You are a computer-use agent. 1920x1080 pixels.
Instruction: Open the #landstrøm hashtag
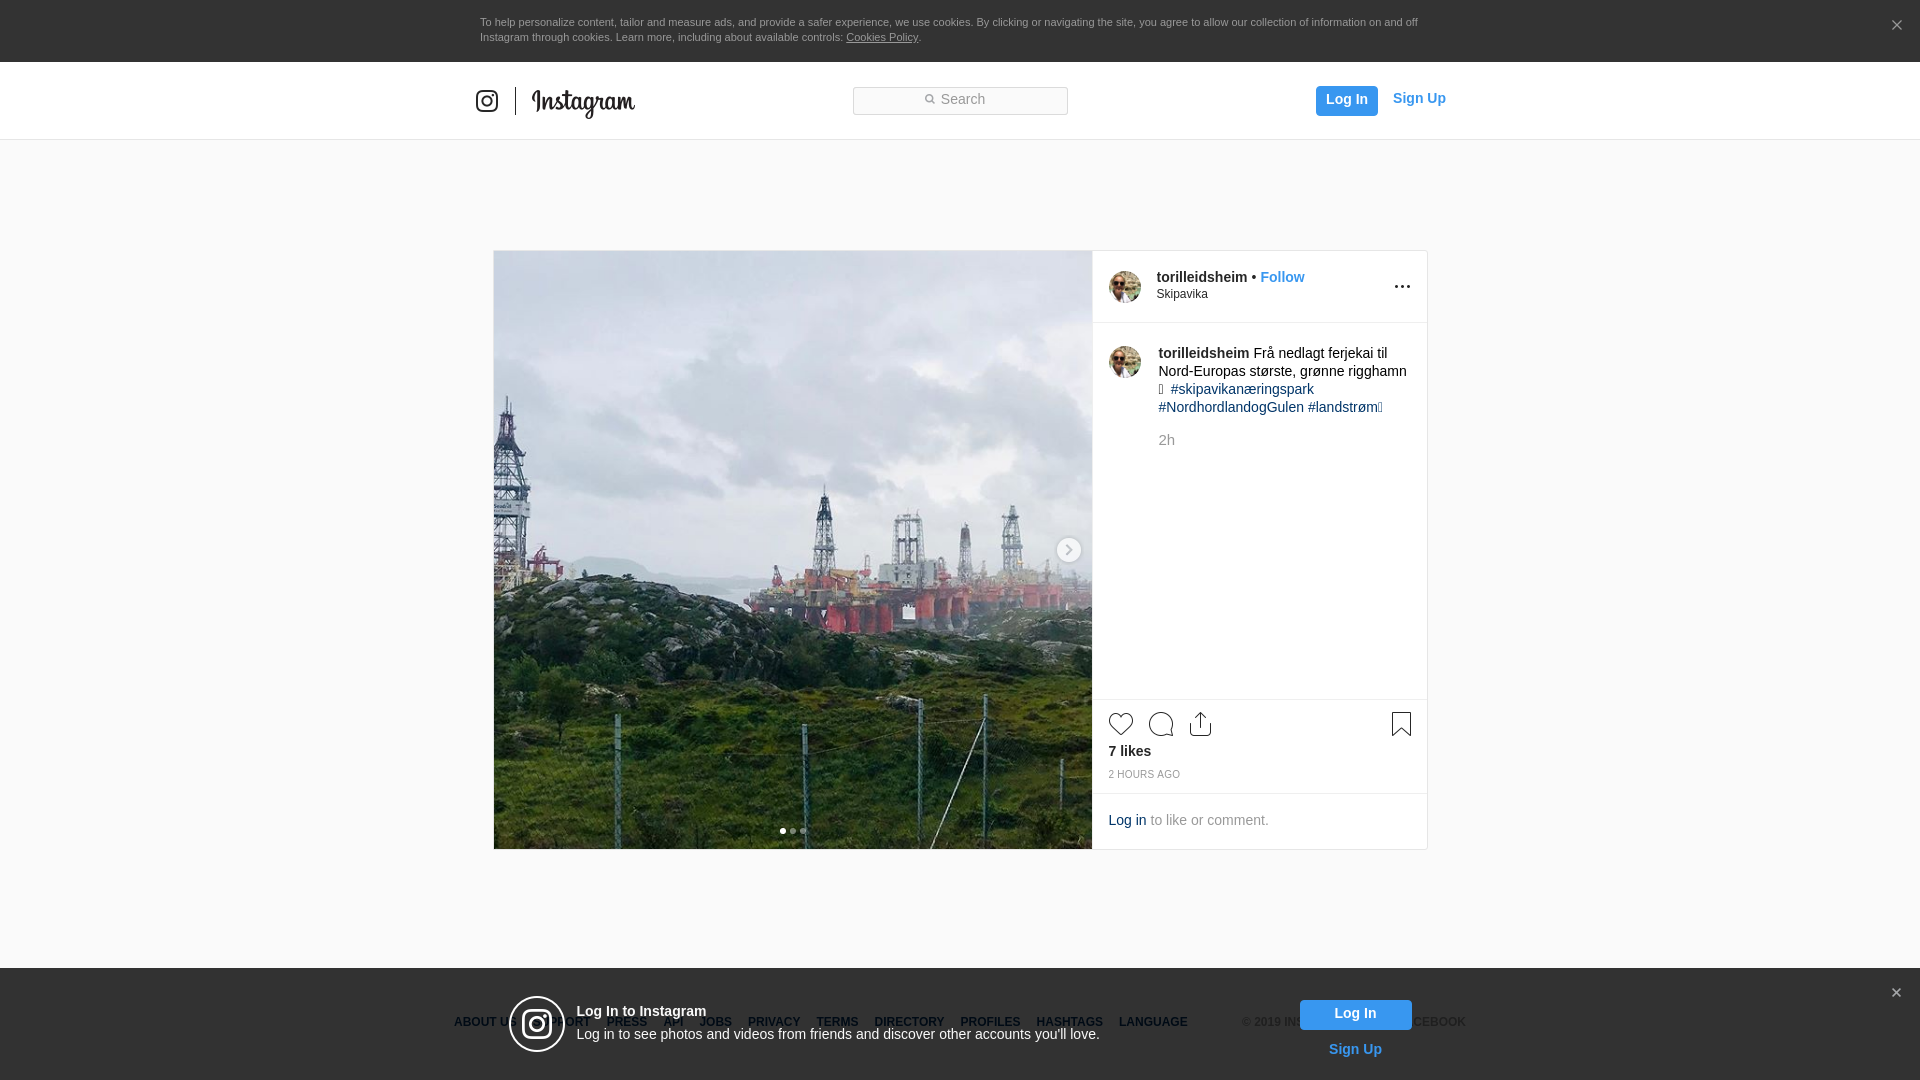[1343, 407]
